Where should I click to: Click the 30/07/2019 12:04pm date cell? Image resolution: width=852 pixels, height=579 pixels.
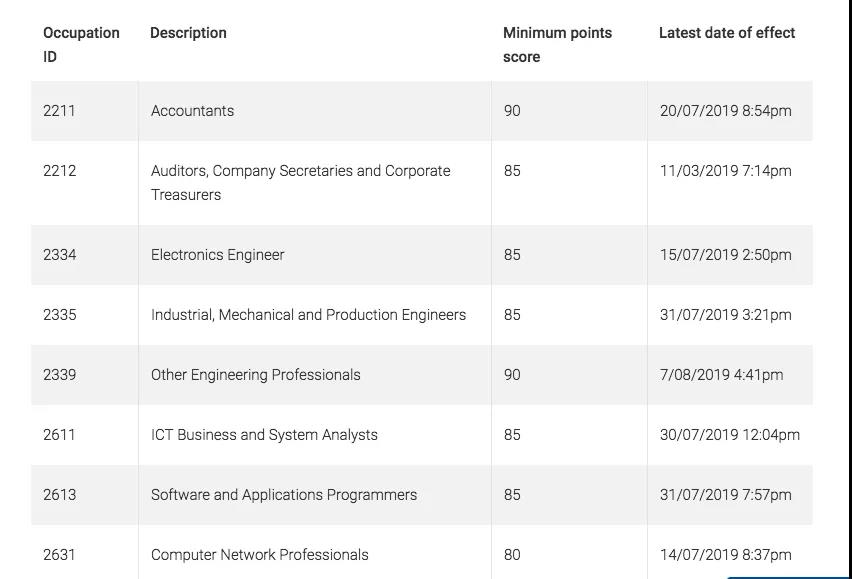(730, 435)
